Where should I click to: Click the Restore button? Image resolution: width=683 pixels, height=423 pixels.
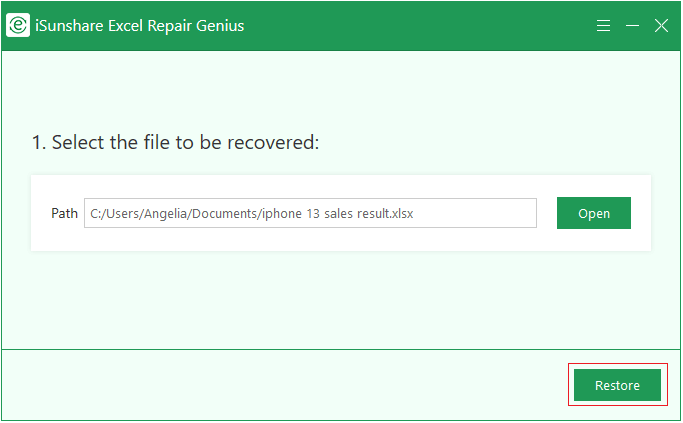pyautogui.click(x=617, y=385)
